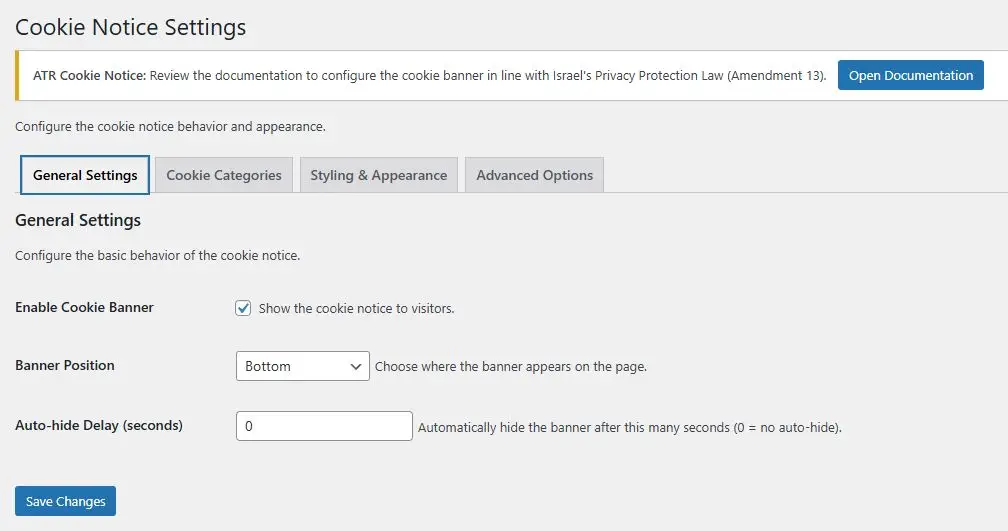Click the Banner Position row label
Viewport: 1008px width, 531px height.
[x=65, y=365]
